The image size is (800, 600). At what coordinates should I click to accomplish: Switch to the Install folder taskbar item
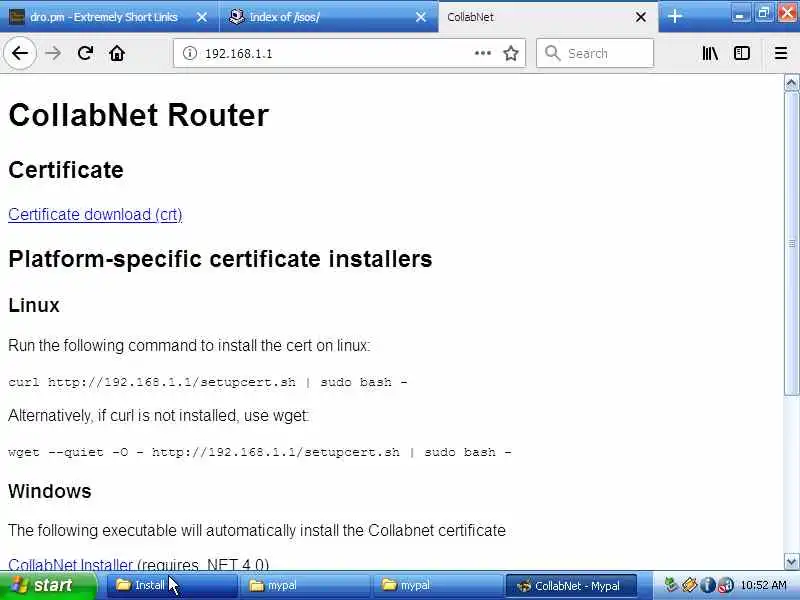point(171,585)
